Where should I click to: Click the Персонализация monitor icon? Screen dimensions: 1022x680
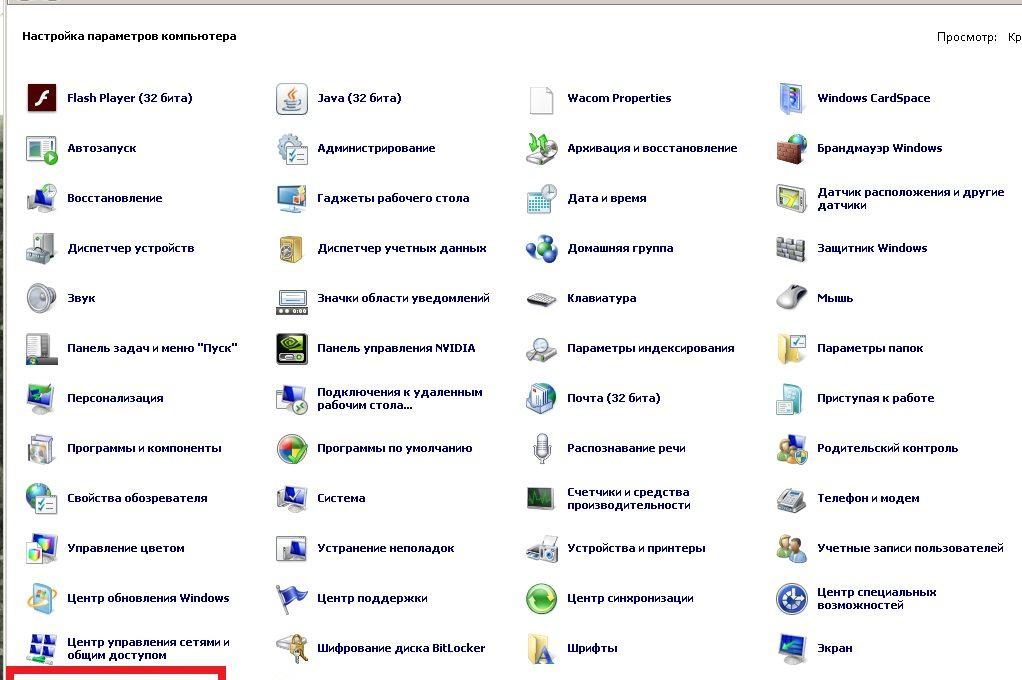[42, 398]
